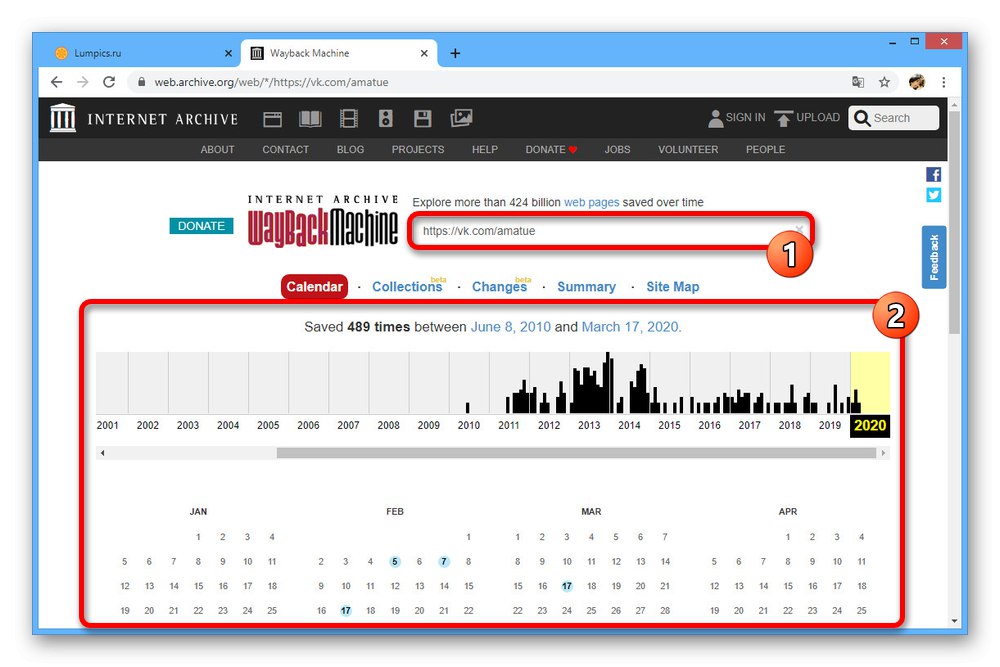
Task: Share the page via Facebook icon
Action: [933, 175]
